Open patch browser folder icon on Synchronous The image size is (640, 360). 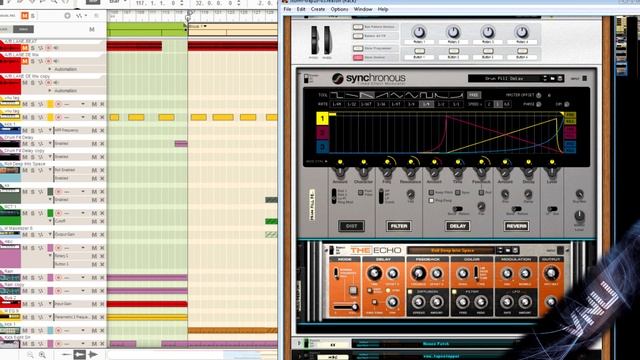pos(553,78)
